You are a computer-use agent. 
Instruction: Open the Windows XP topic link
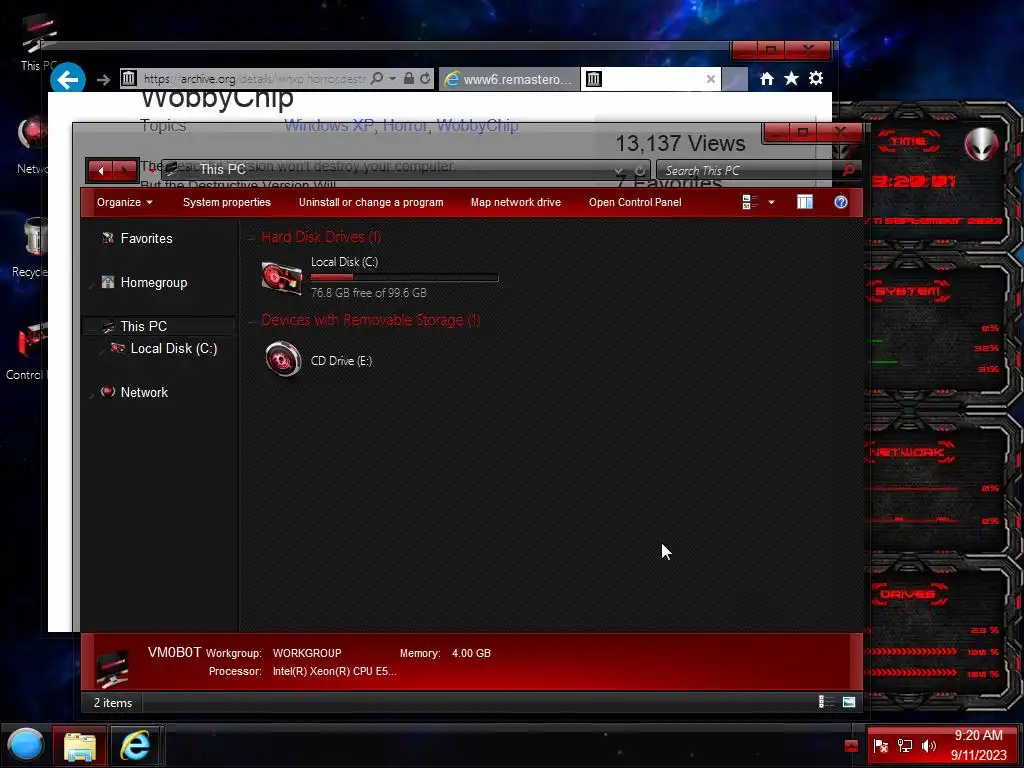point(328,125)
